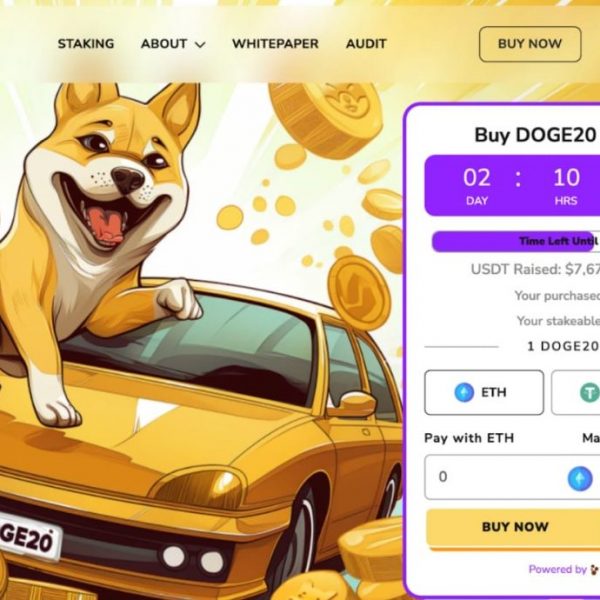Expand the ABOUT dropdown chevron

pyautogui.click(x=200, y=45)
